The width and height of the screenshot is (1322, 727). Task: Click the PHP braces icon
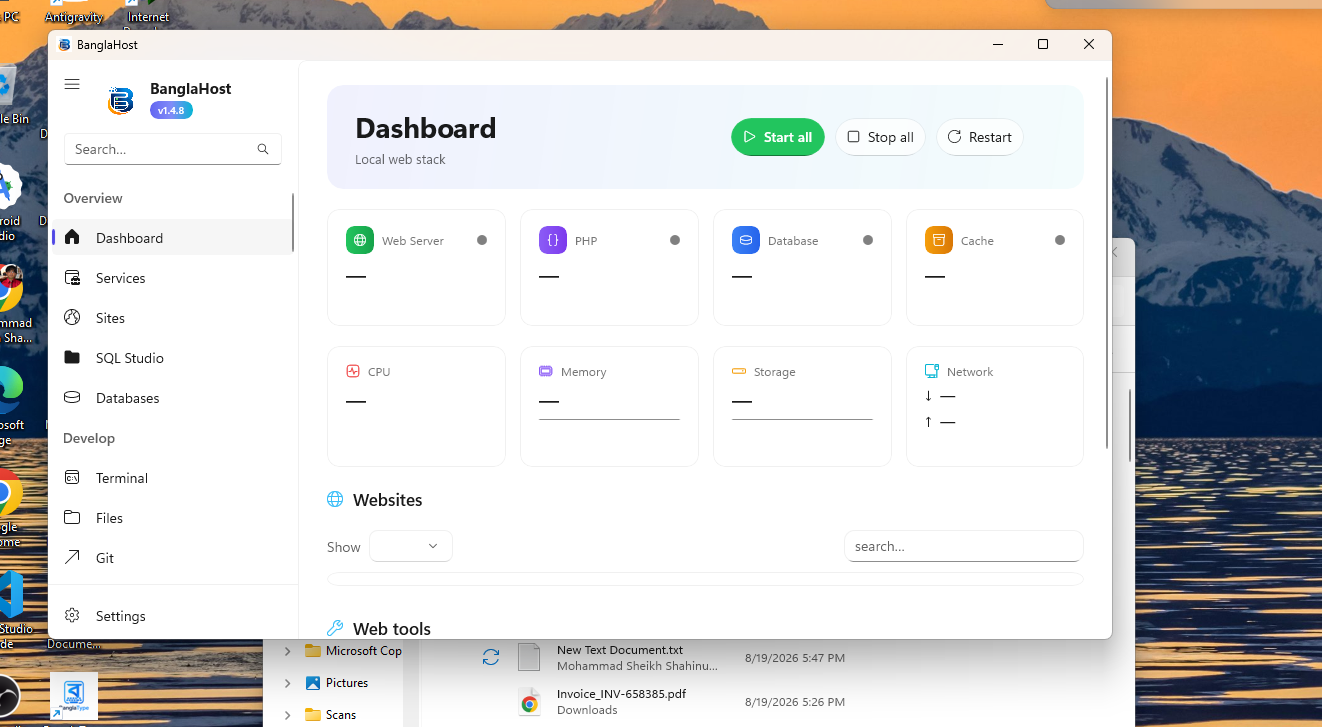553,240
